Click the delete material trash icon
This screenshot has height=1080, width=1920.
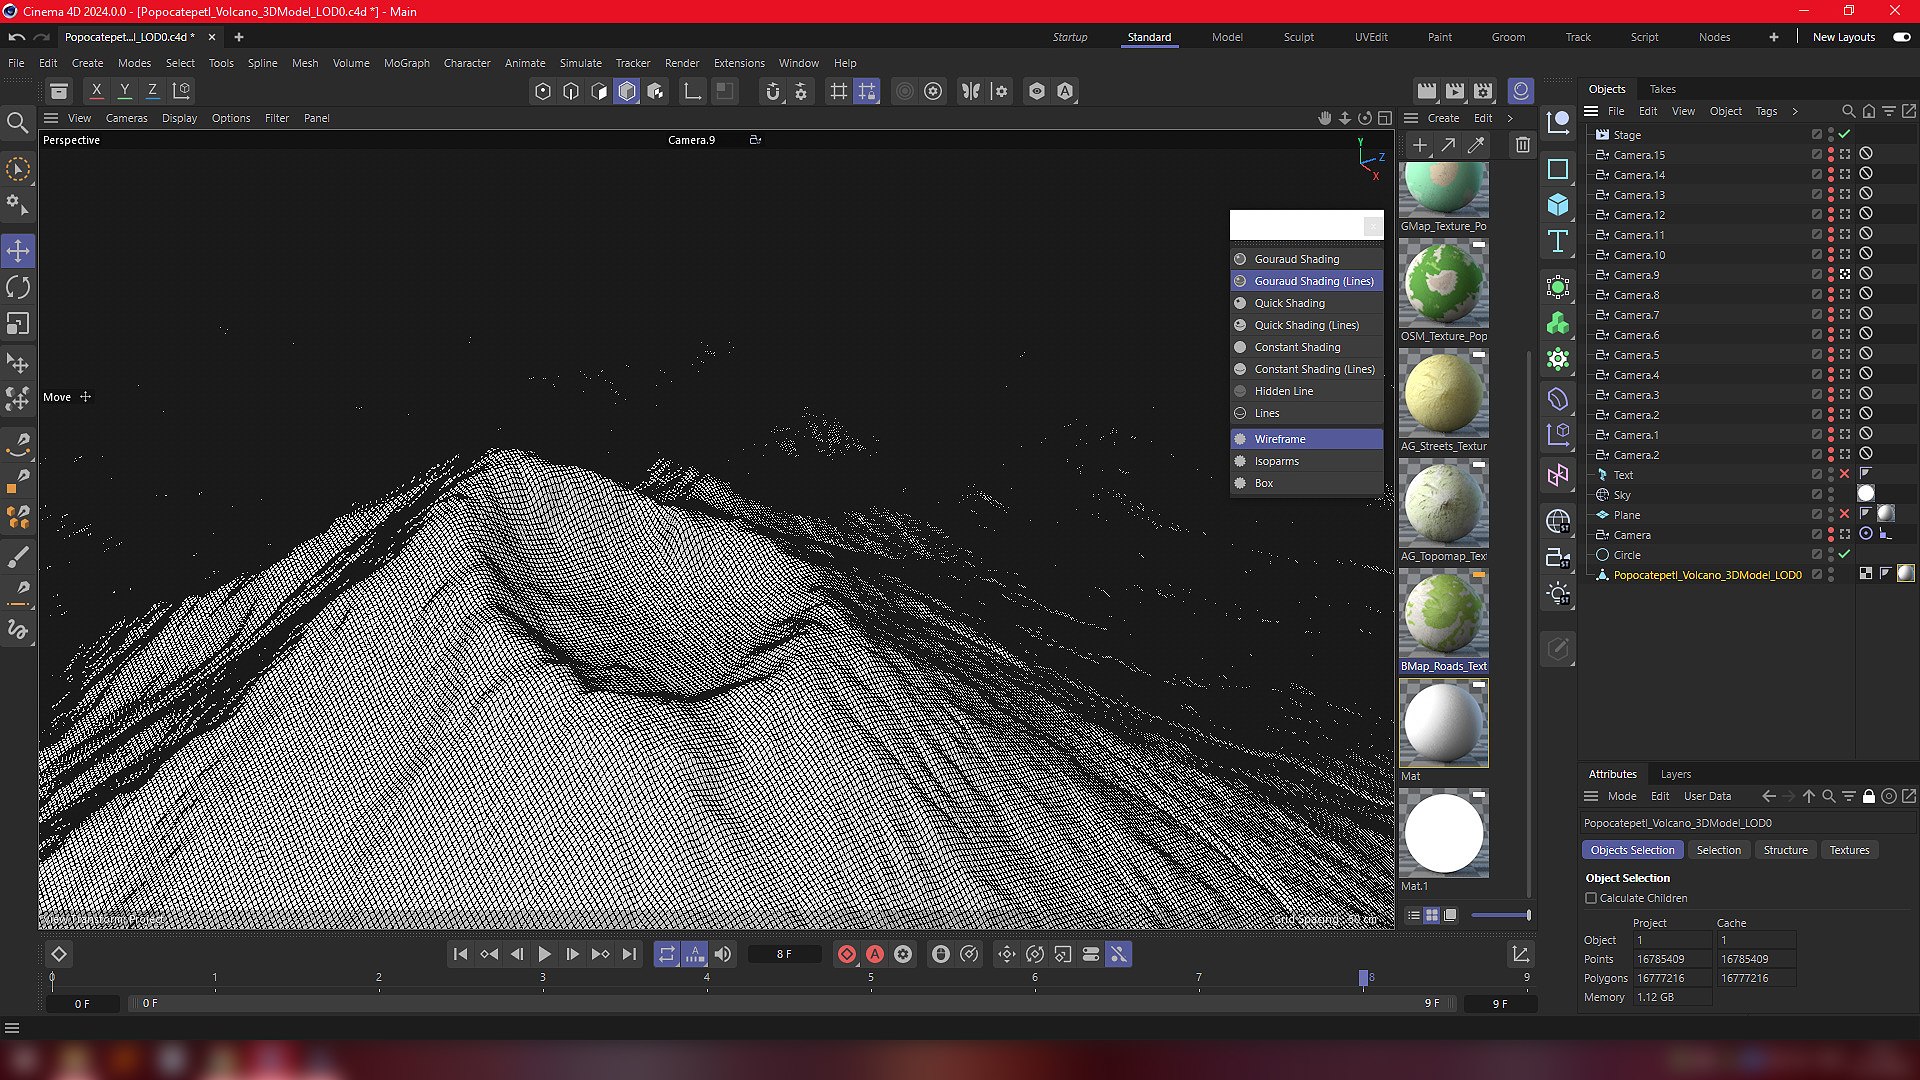pos(1522,145)
